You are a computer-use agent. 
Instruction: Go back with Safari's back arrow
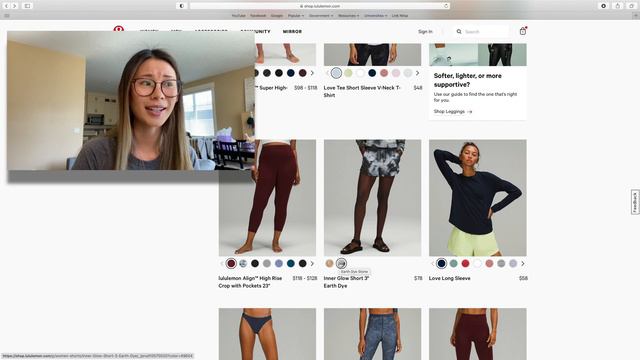[x=7, y=6]
